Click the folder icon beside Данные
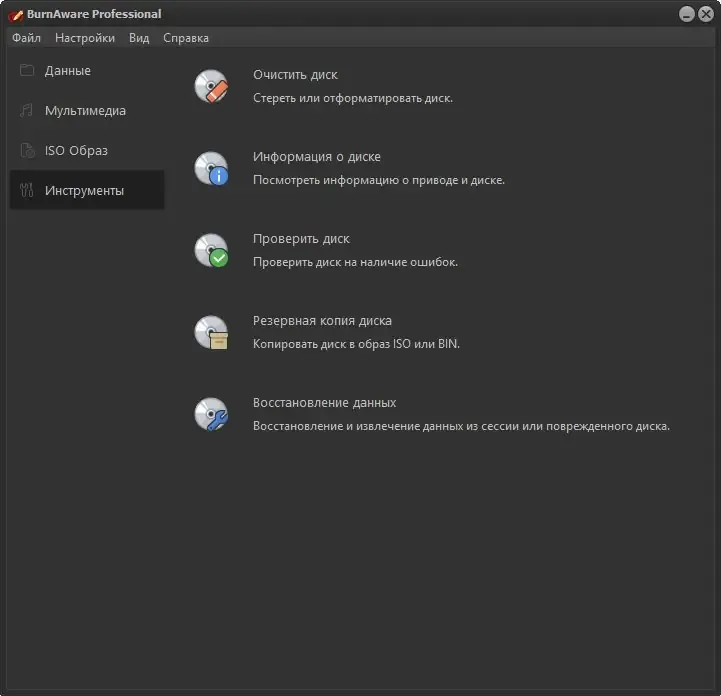 coord(27,70)
